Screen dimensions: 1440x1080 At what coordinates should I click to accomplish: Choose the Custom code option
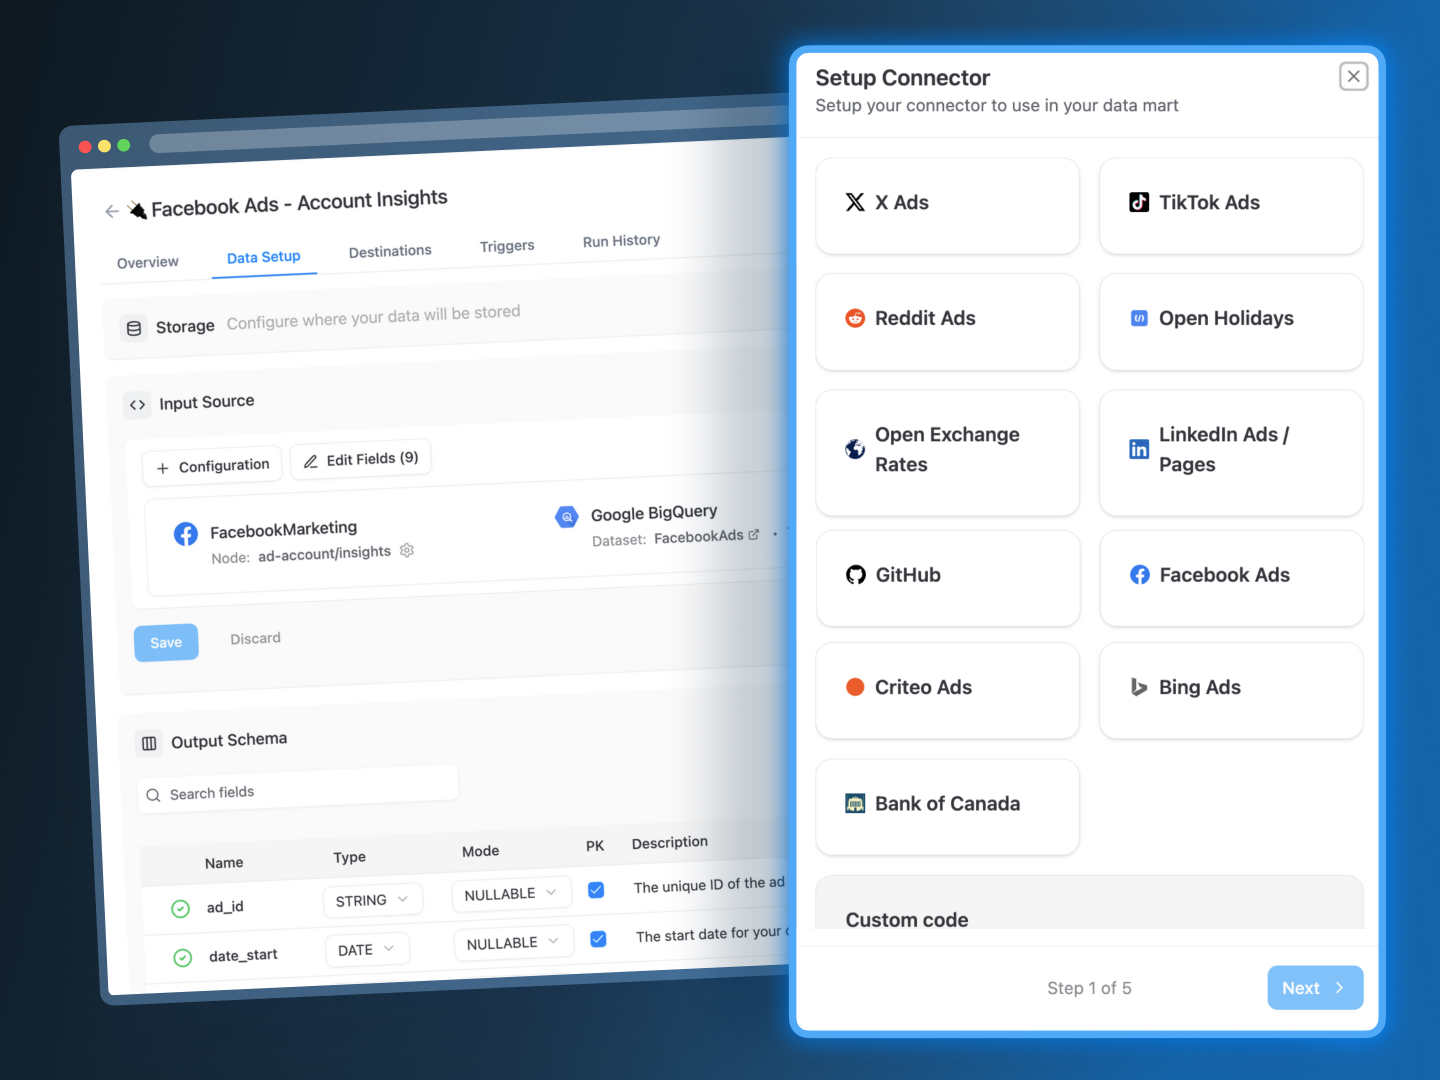tap(1089, 904)
